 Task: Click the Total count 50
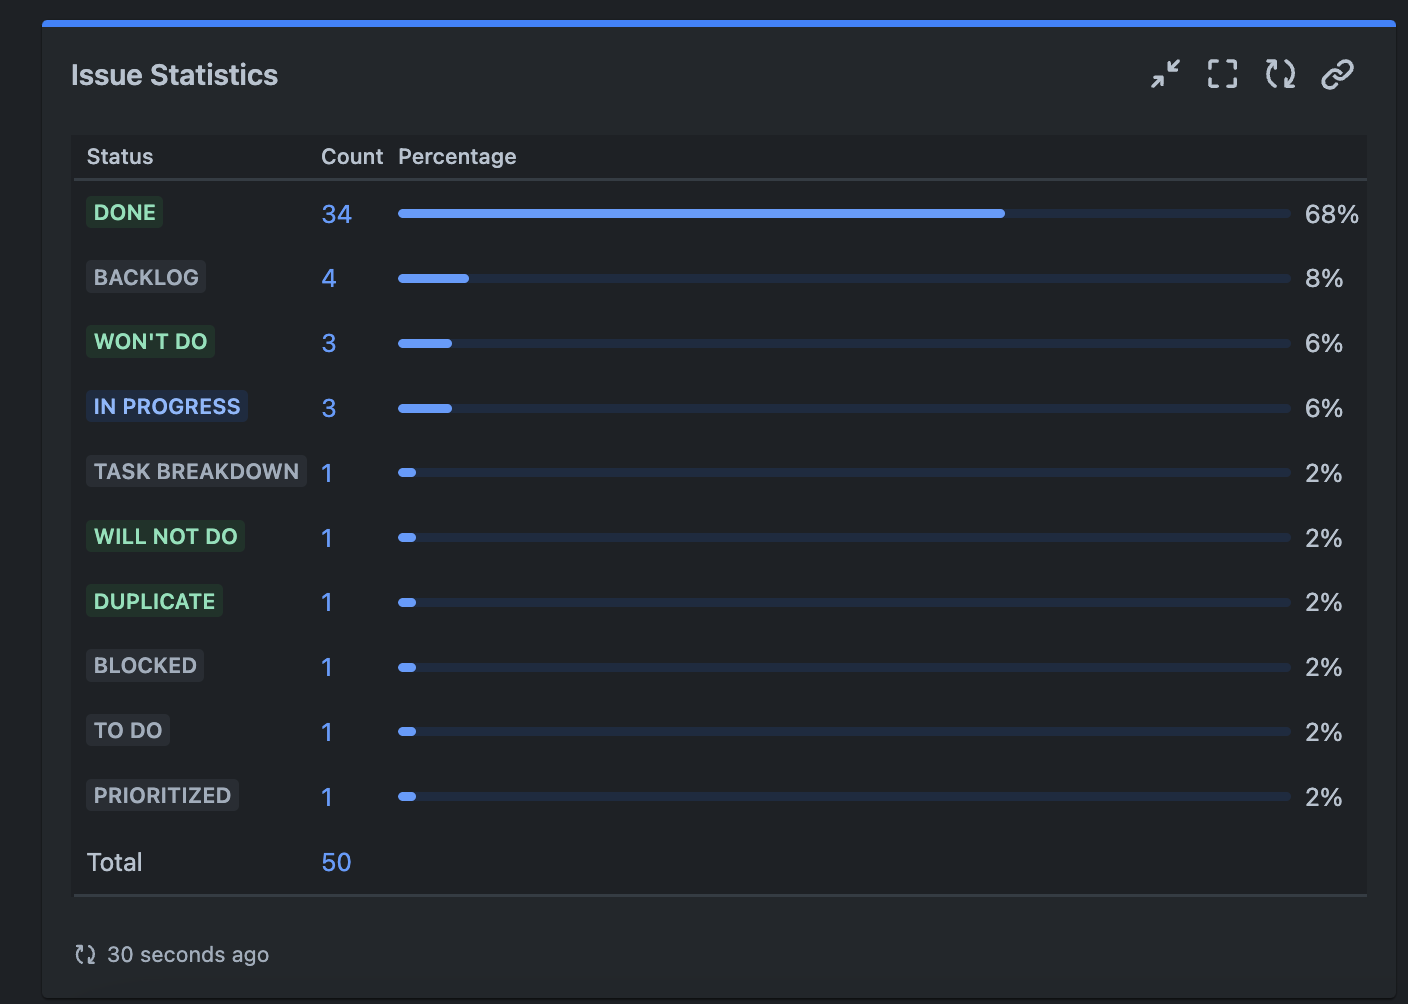337,861
